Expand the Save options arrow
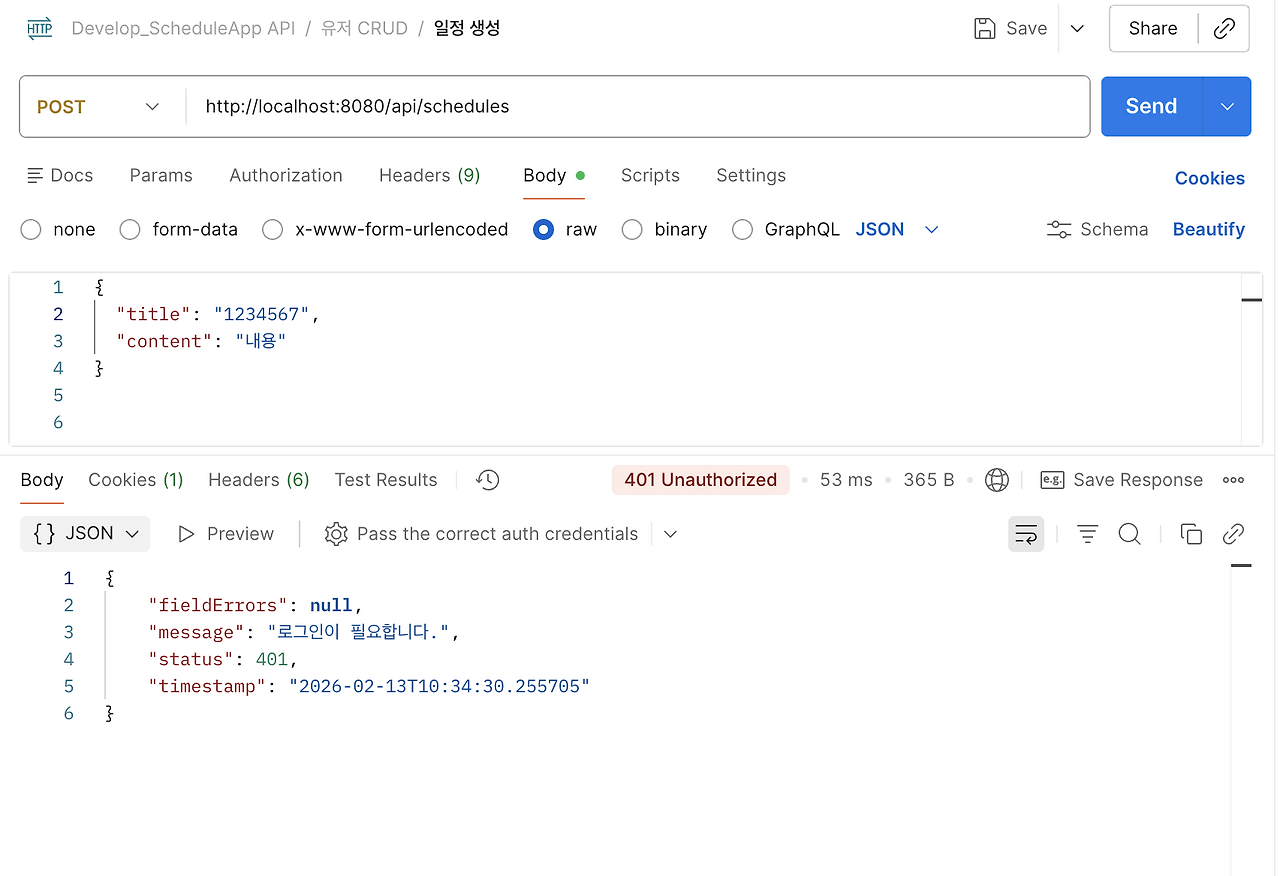Screen dimensions: 1280x876 pyautogui.click(x=1077, y=28)
